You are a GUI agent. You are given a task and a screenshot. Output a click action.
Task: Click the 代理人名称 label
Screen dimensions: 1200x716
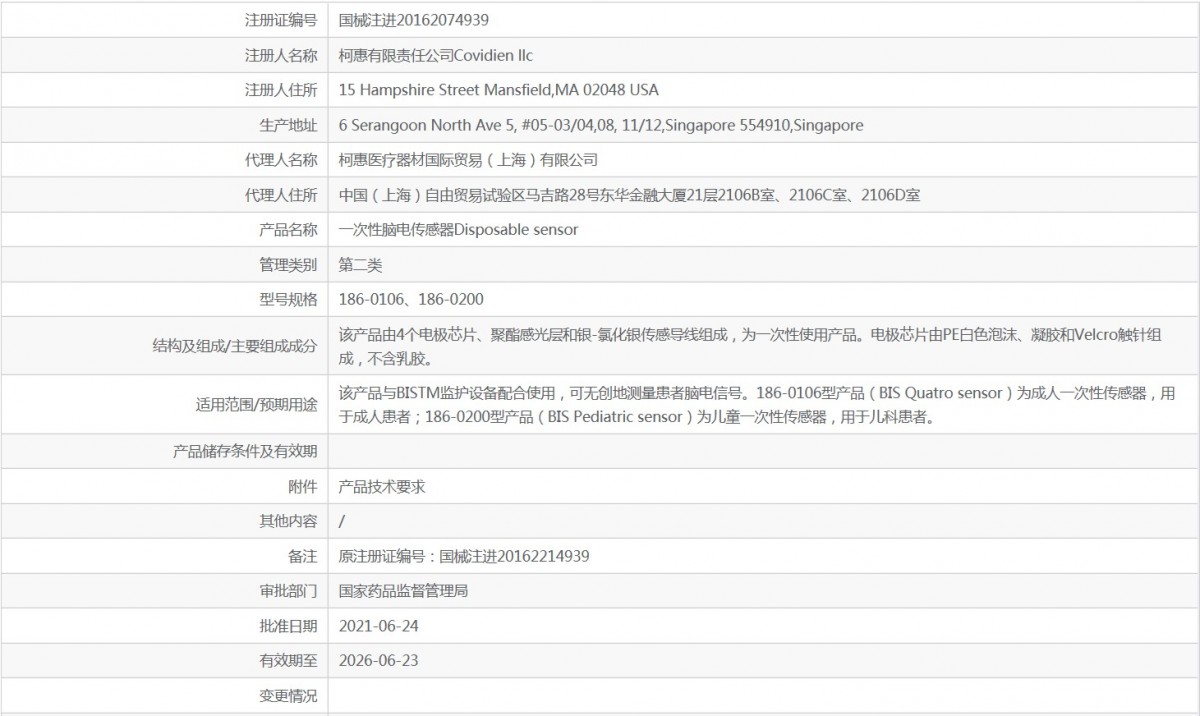pos(281,160)
